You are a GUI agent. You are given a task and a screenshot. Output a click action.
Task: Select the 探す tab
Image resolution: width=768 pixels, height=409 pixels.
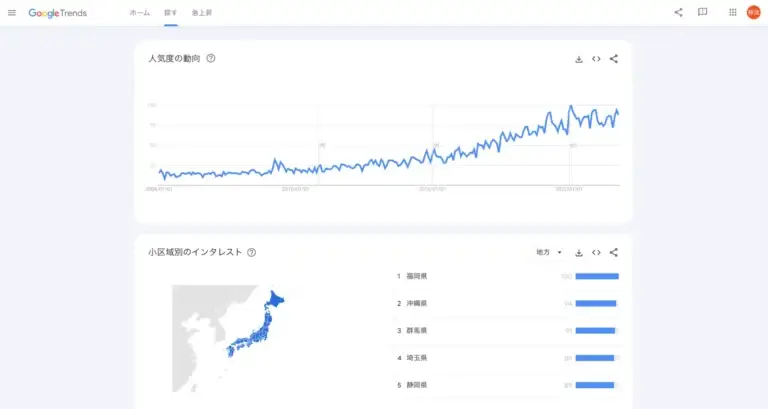pyautogui.click(x=171, y=13)
